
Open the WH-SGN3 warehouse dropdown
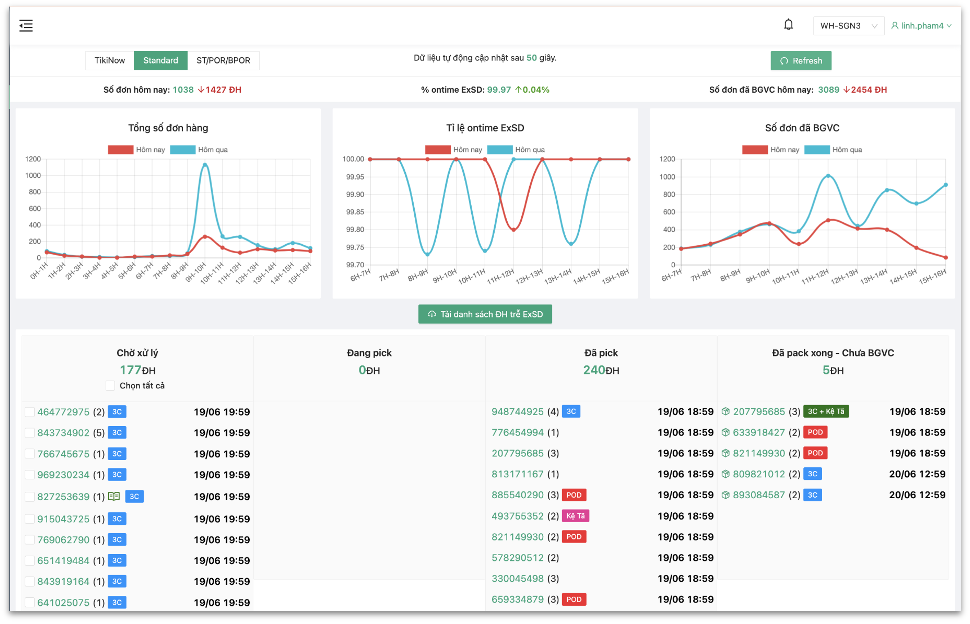point(848,26)
